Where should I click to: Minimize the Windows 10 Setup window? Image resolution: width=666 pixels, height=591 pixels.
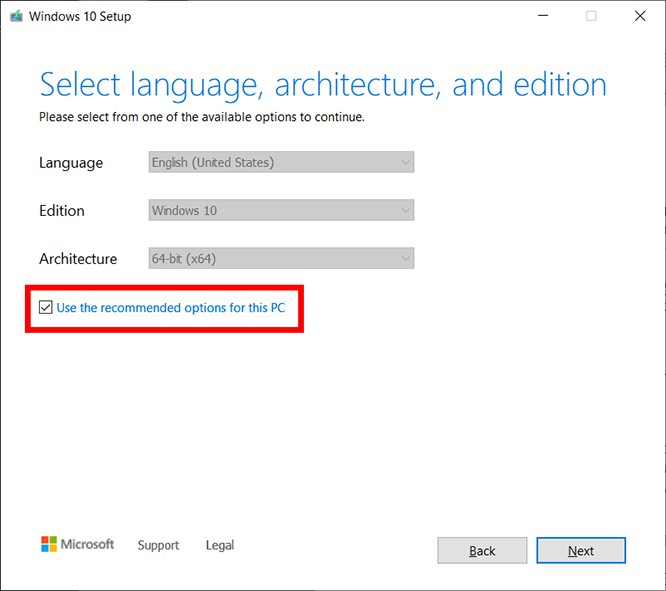click(543, 16)
